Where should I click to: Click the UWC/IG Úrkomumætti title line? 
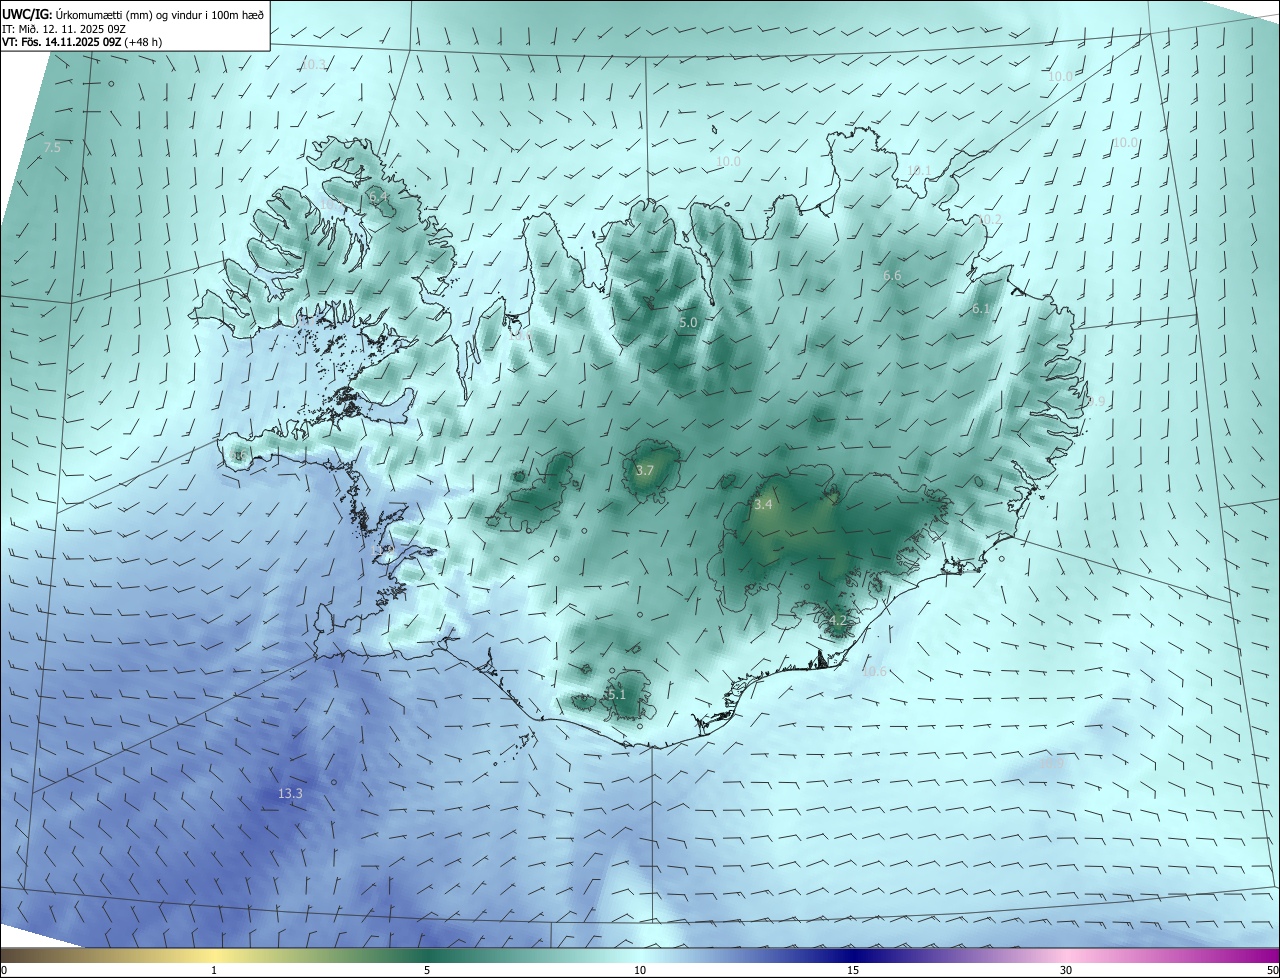pos(133,14)
